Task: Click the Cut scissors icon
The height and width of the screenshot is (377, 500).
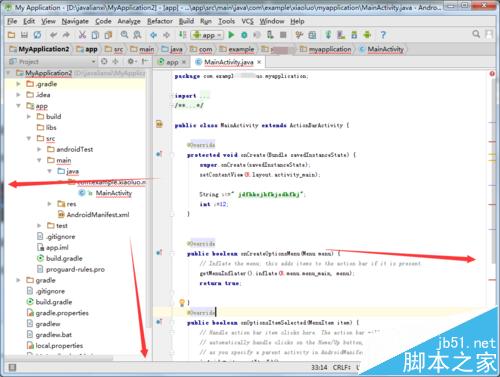Action: click(82, 35)
